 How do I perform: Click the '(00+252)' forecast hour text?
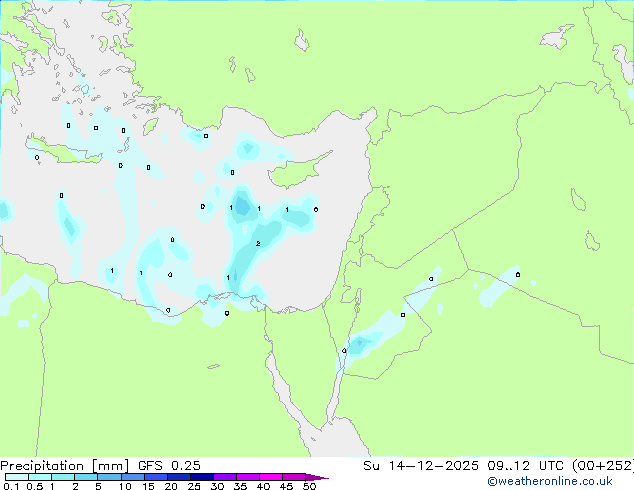click(x=602, y=466)
